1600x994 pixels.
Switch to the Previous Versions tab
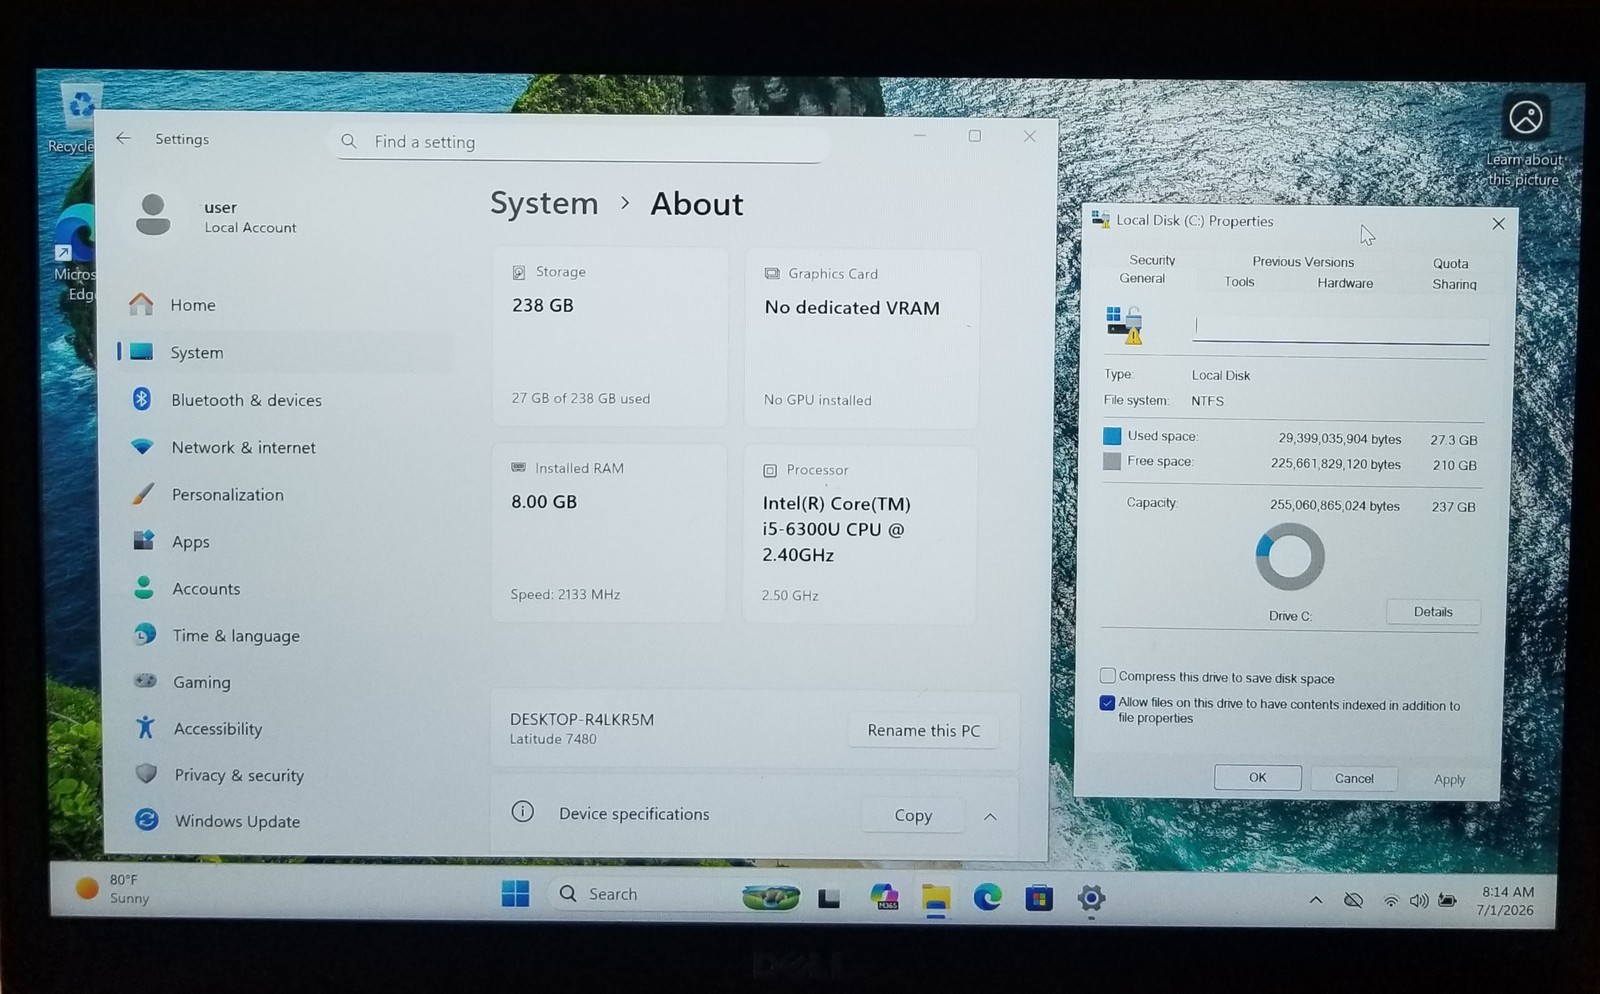(1303, 262)
